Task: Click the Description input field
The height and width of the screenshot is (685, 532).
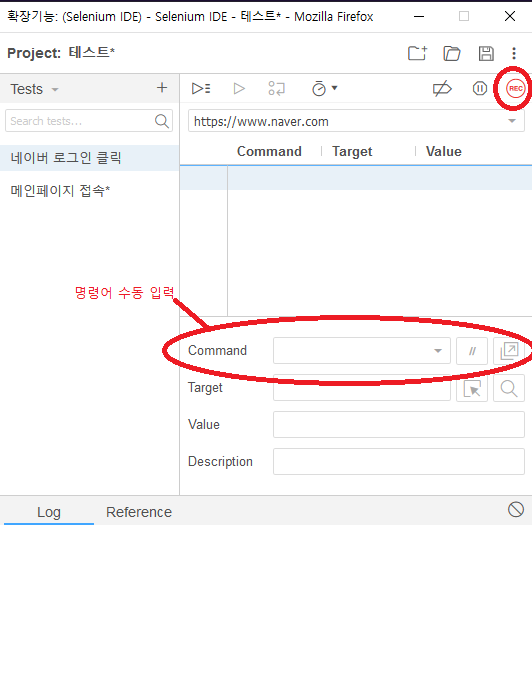Action: pyautogui.click(x=399, y=462)
